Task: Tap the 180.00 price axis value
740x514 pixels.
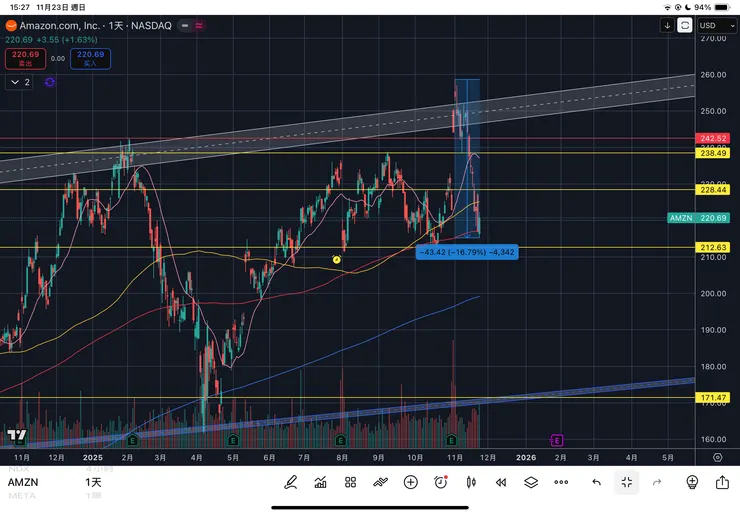Action: [x=713, y=366]
